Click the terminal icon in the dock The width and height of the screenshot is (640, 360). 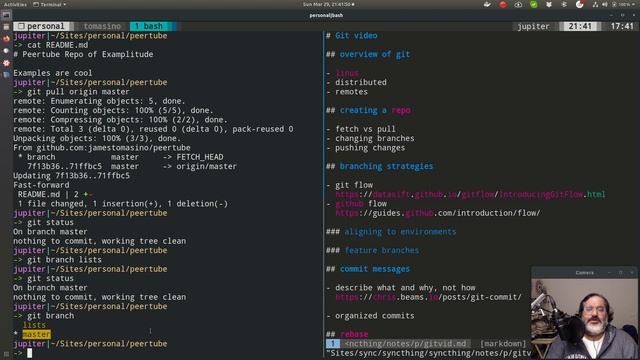pos(6,16)
